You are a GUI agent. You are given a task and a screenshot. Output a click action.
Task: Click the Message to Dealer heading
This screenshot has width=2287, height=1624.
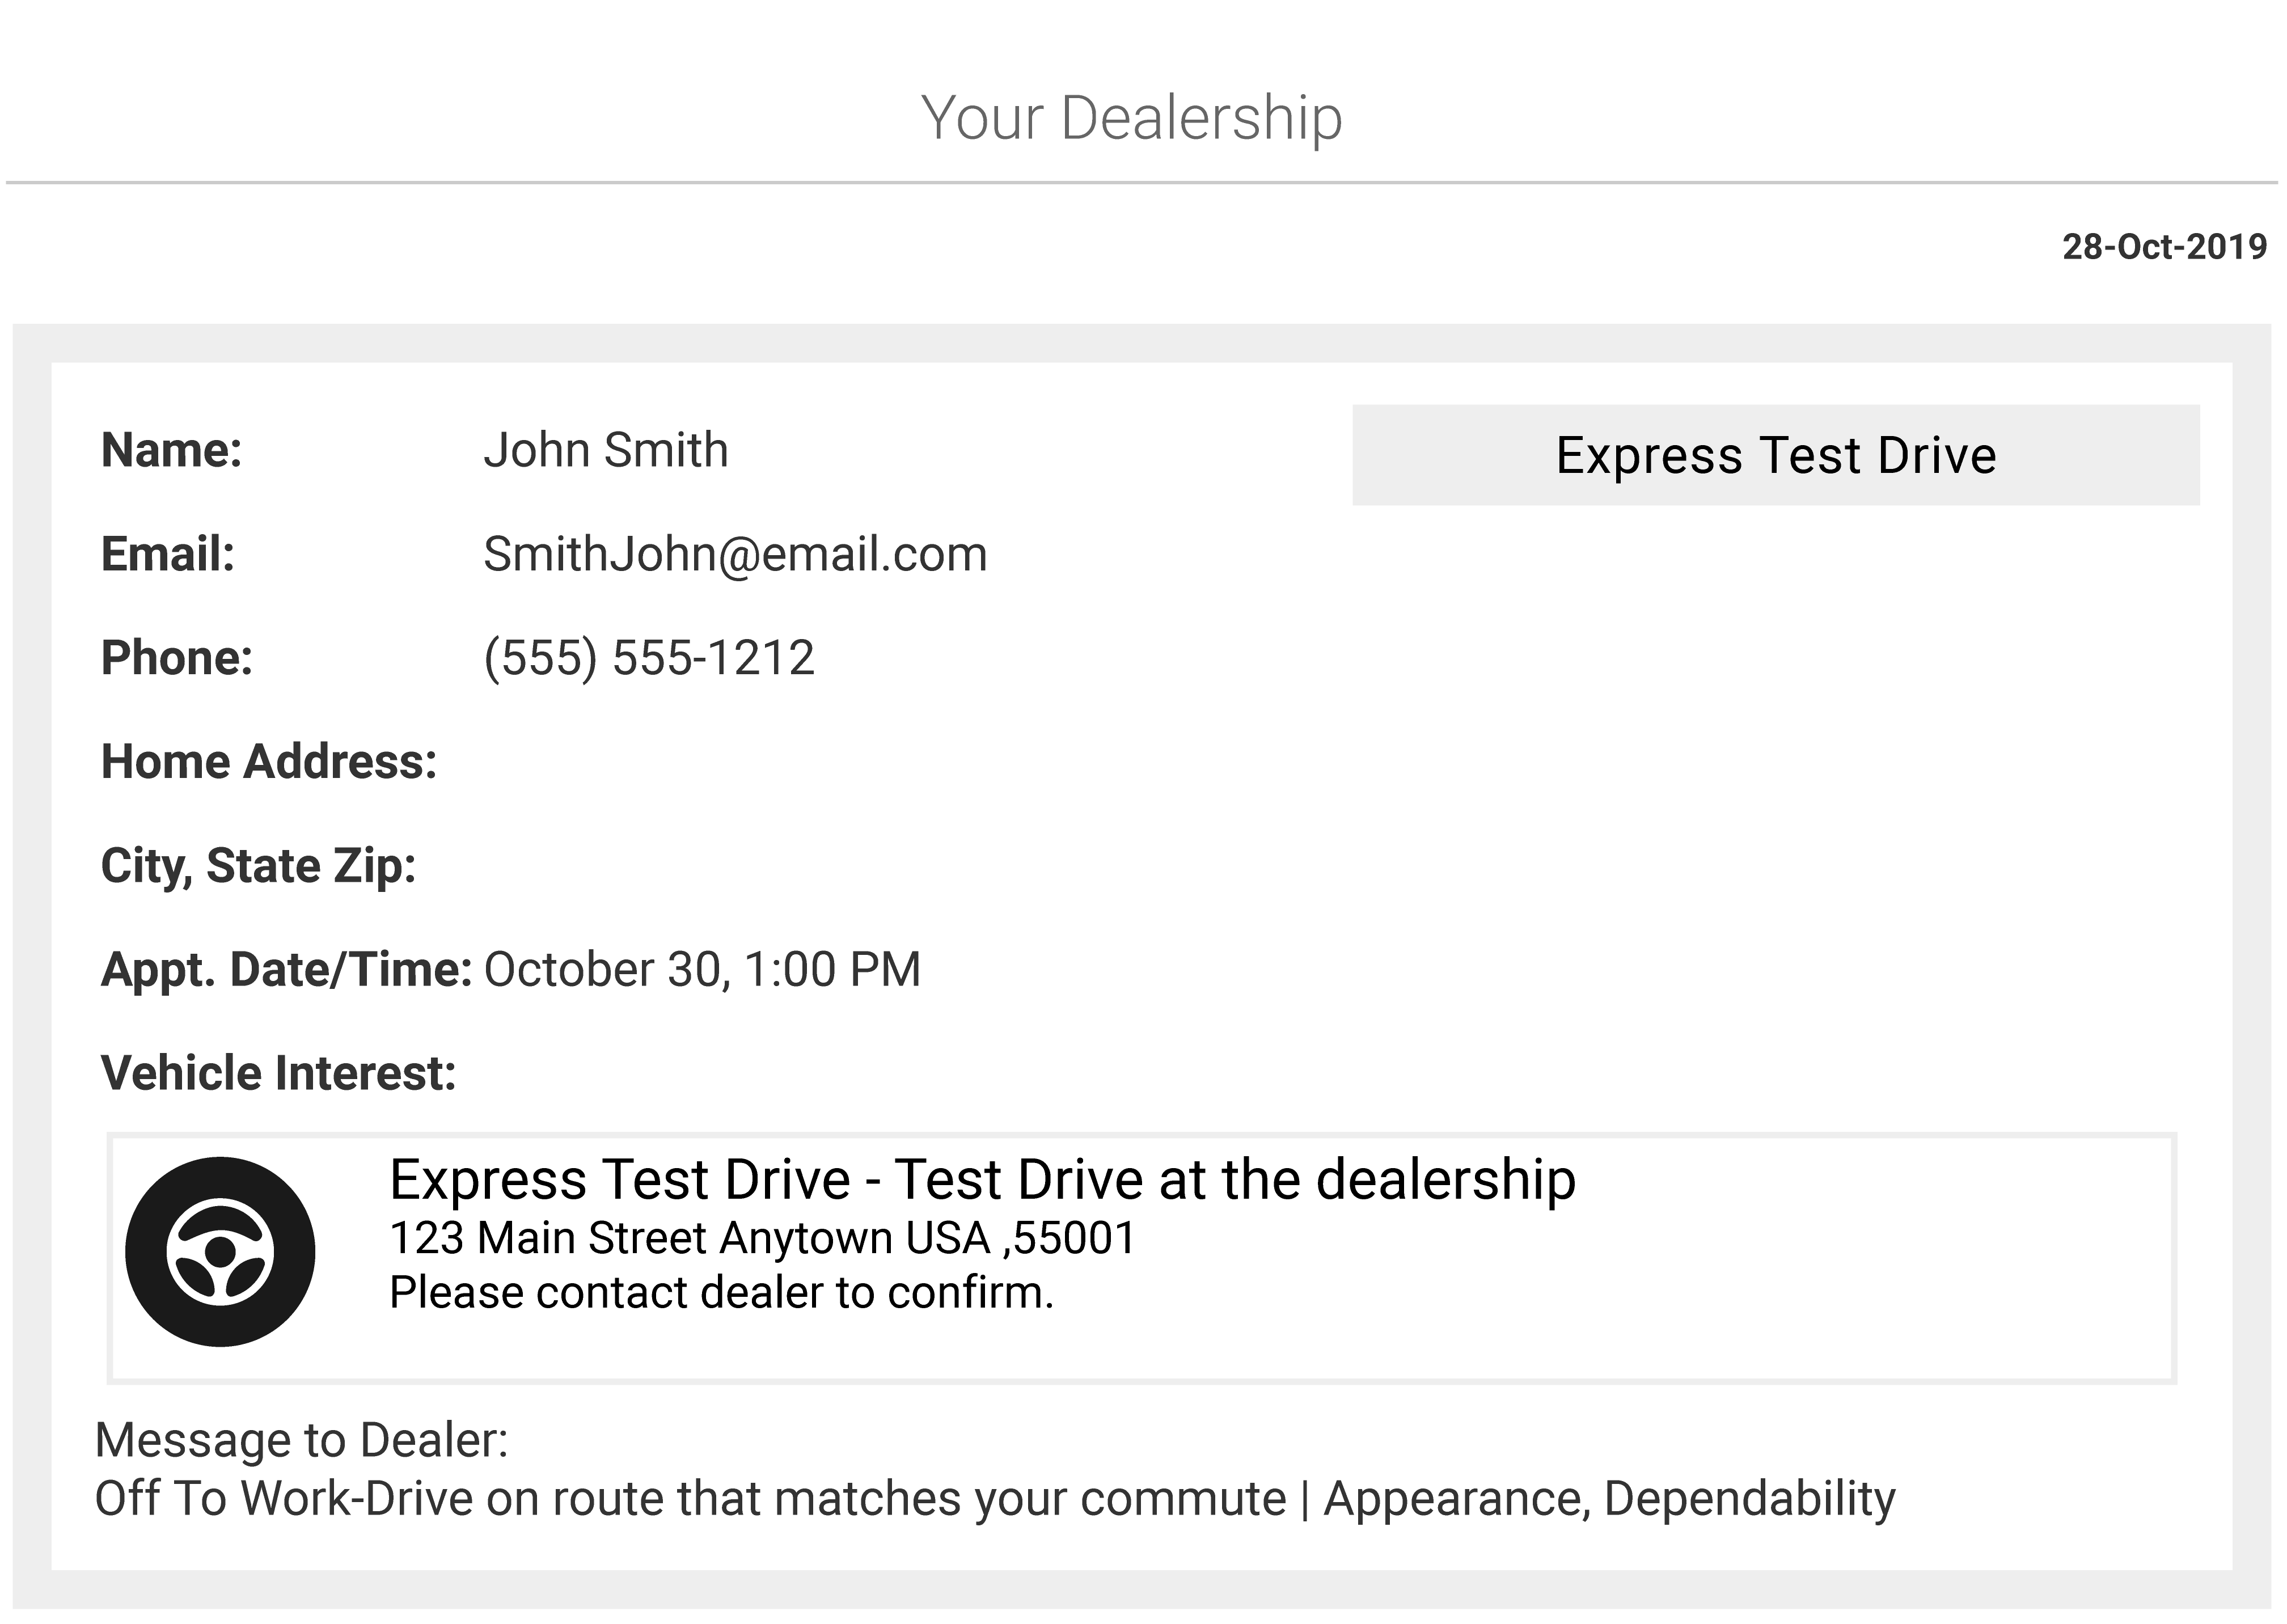(301, 1440)
